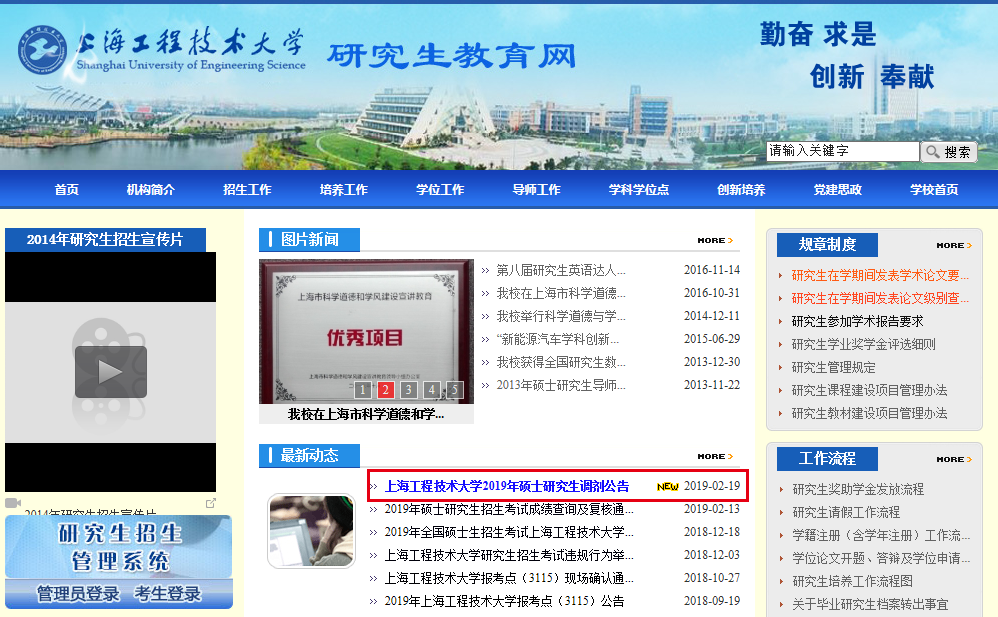Click 考生登录 in the recruitment system

[167, 593]
